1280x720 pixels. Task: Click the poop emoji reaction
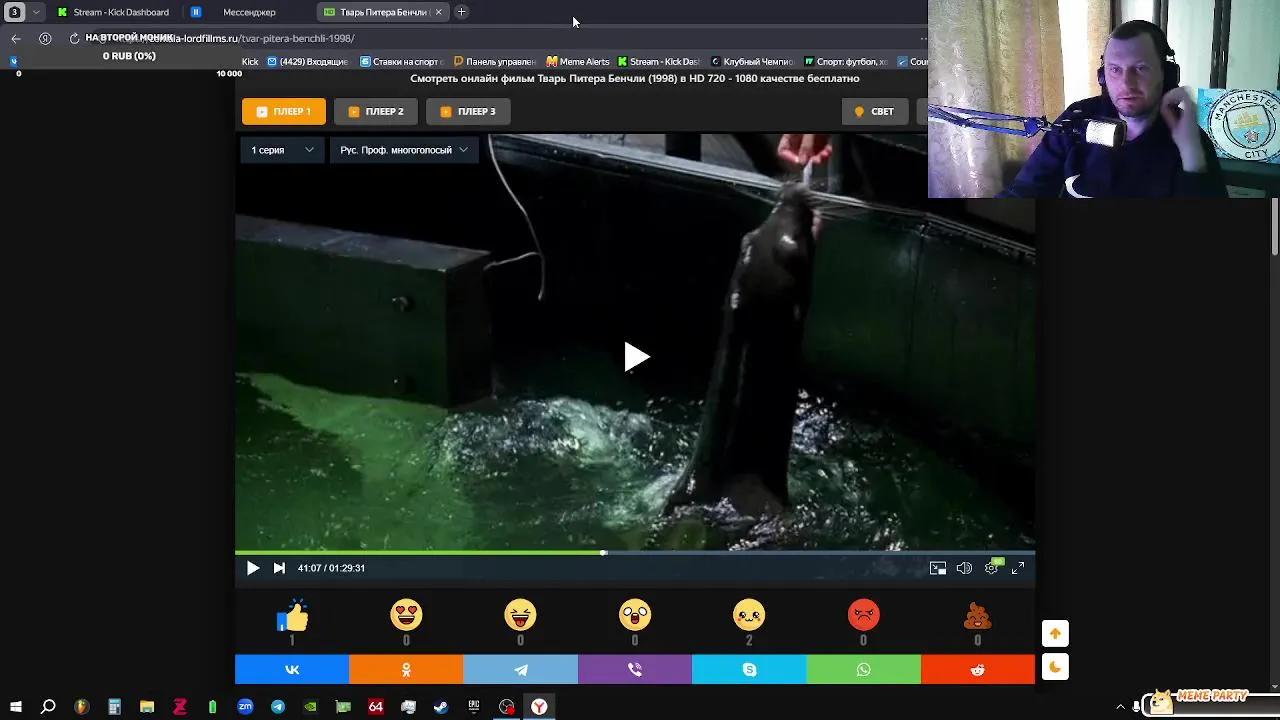978,615
